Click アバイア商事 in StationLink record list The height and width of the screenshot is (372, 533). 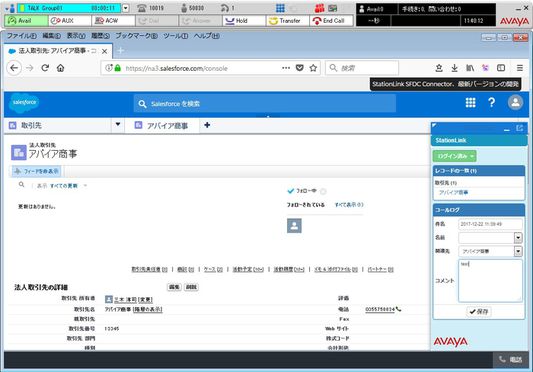tap(453, 192)
